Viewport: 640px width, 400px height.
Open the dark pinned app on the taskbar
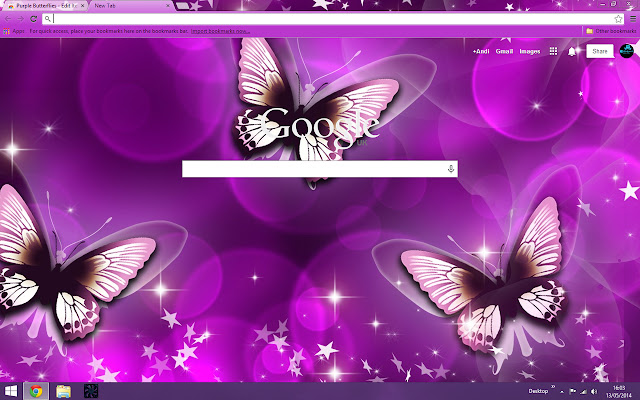click(x=91, y=391)
